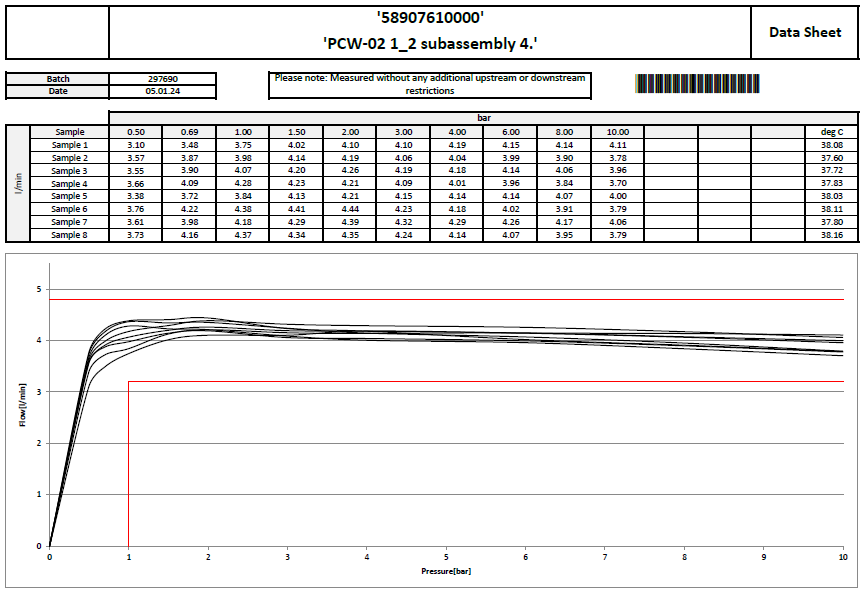Click the 4.44 flow value for Sample 6

tap(349, 209)
